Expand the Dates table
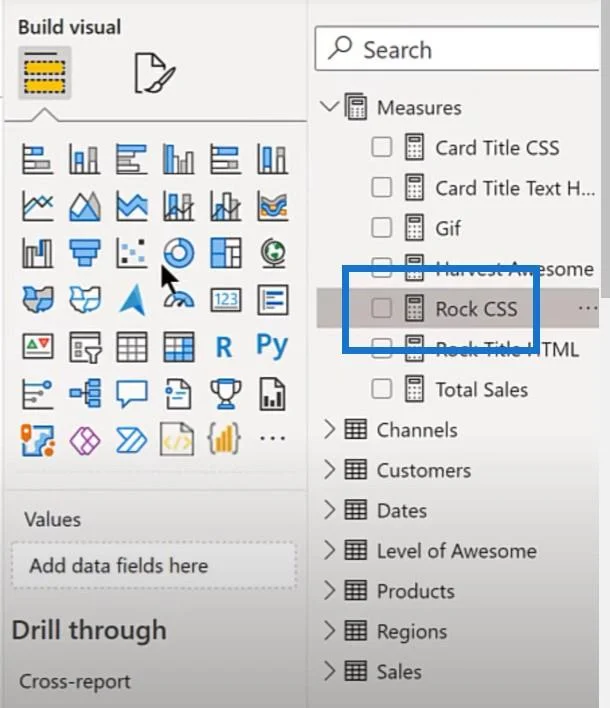The height and width of the screenshot is (708, 610). [330, 510]
